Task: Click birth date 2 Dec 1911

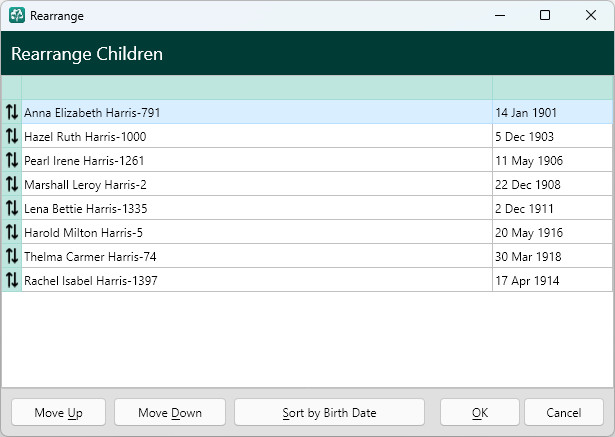Action: [524, 209]
